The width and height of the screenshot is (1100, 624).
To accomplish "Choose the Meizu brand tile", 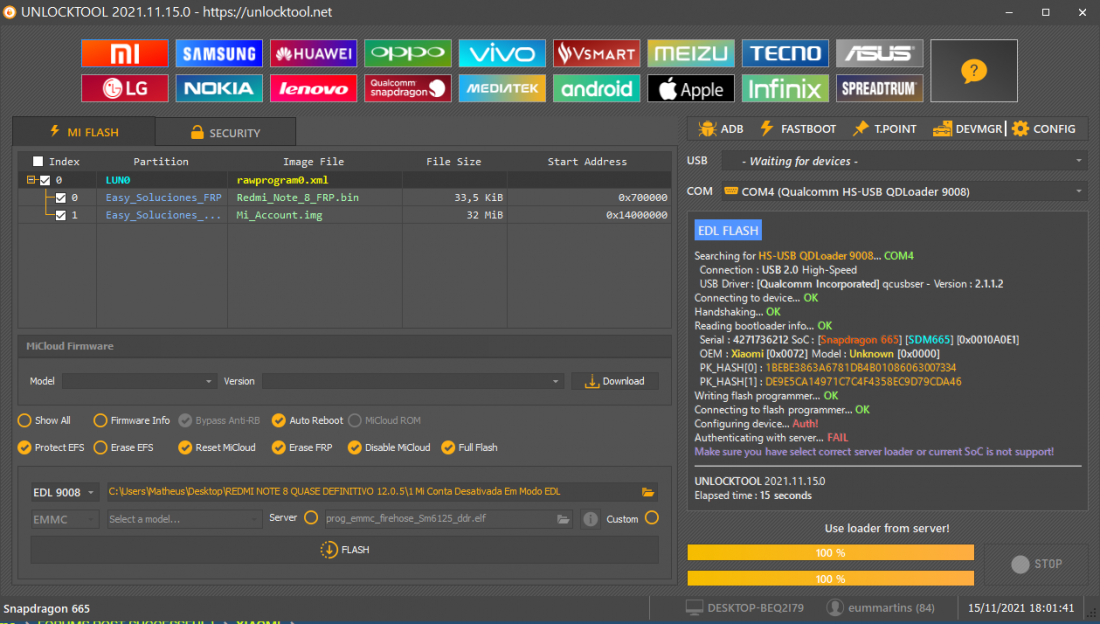I will pos(690,53).
